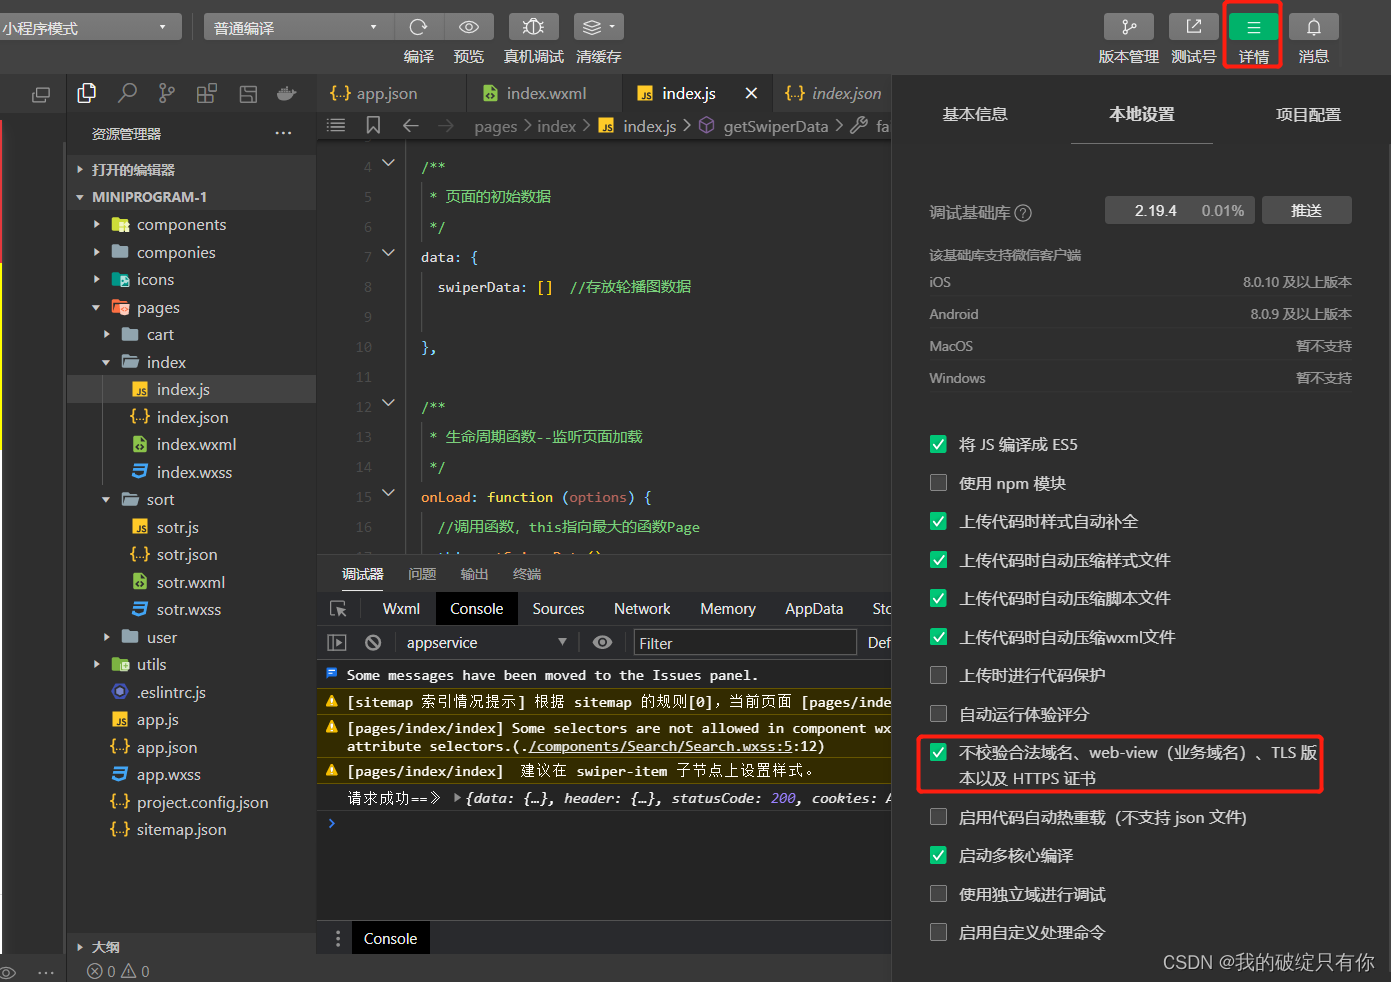Toggle the console sidebar panel icon
The height and width of the screenshot is (982, 1391).
[x=337, y=643]
